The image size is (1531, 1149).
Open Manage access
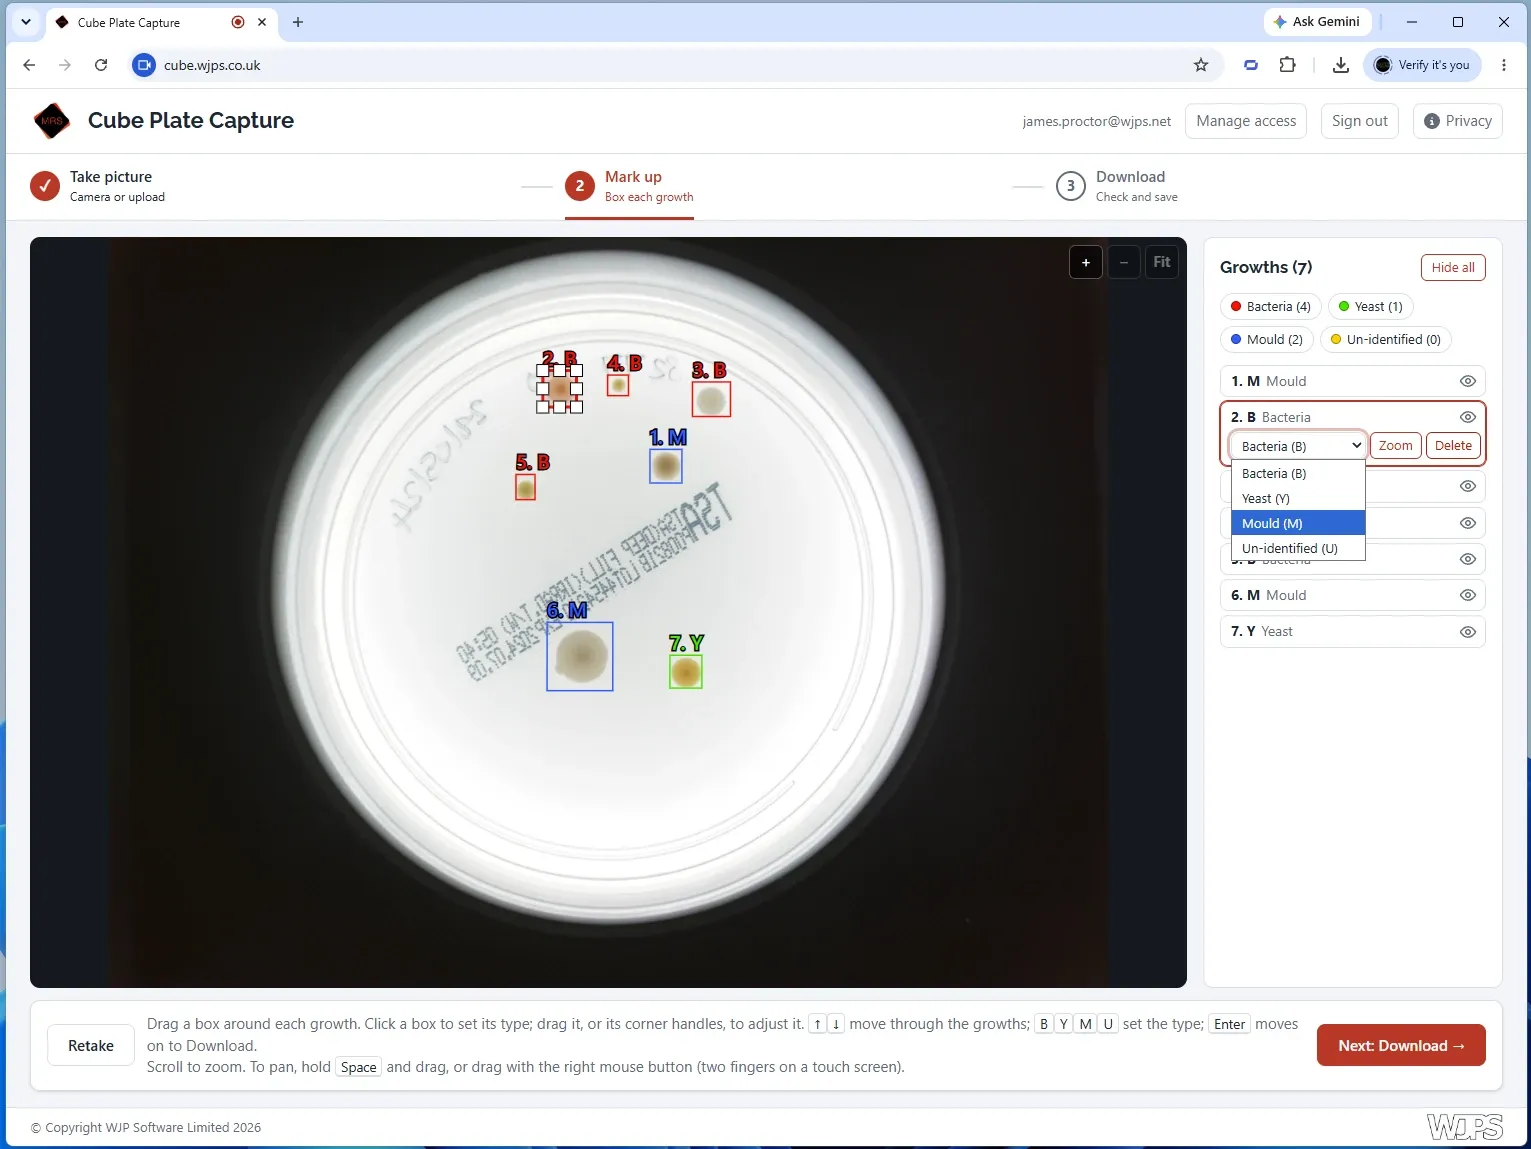(x=1246, y=121)
